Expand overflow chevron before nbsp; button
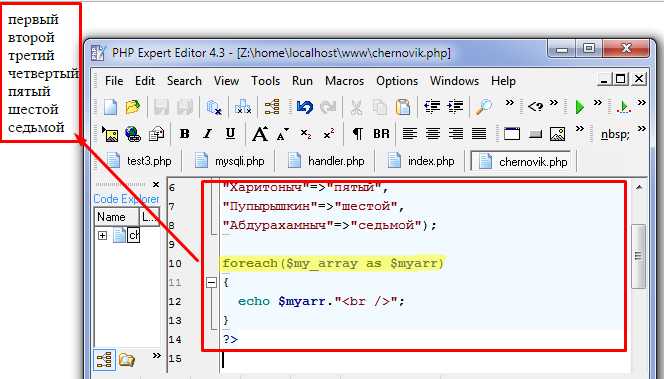 tap(580, 128)
